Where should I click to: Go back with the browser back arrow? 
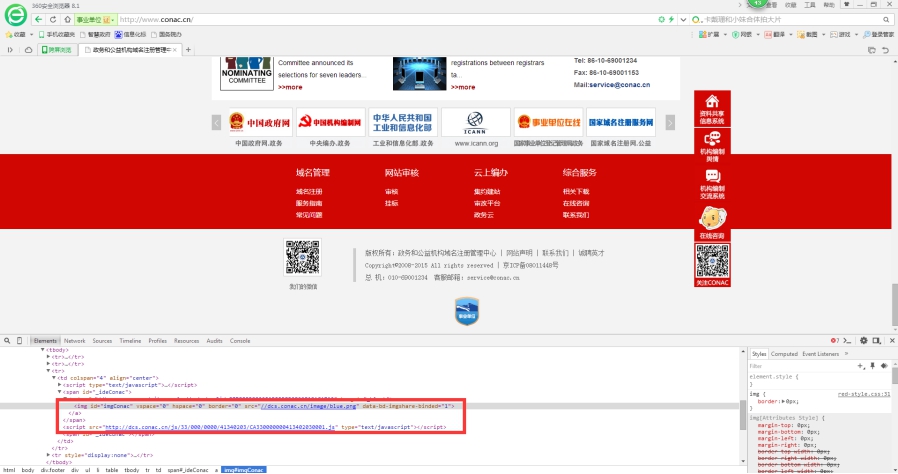click(x=38, y=19)
